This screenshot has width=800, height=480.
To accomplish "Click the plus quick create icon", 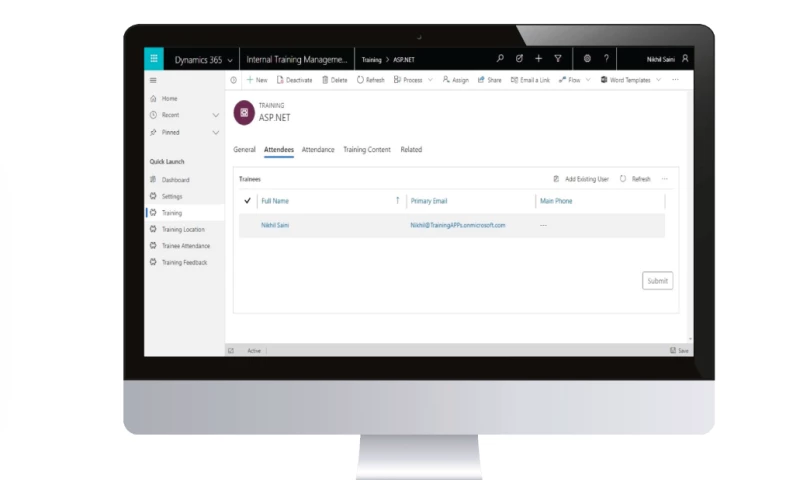I will pos(538,59).
